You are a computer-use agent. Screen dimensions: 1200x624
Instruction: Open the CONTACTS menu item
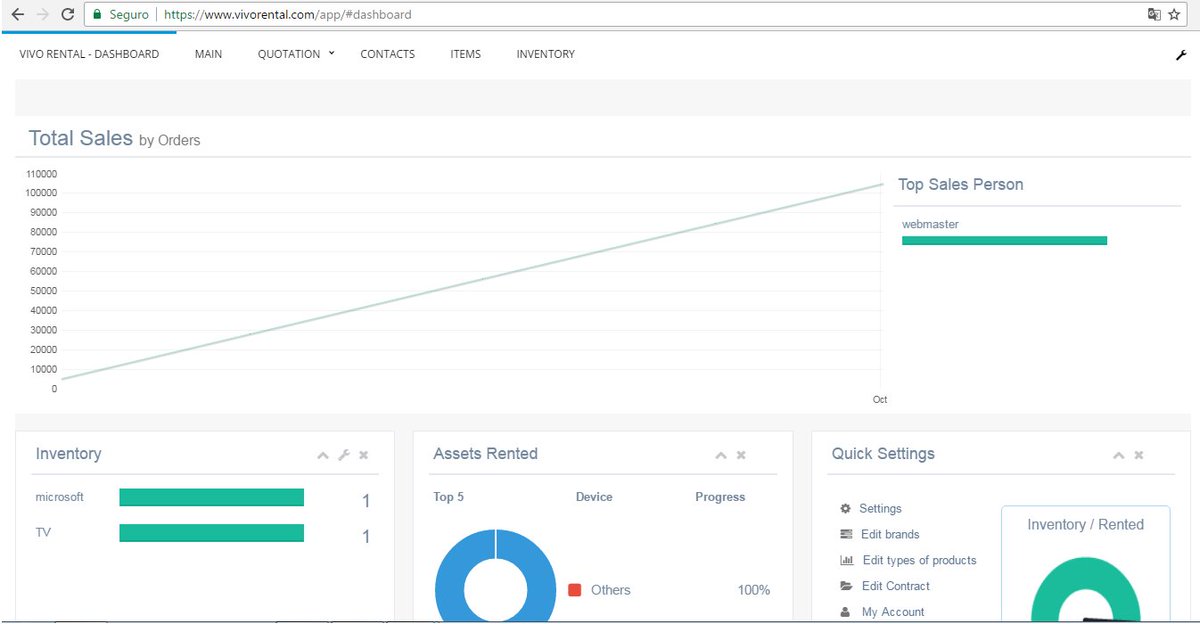(x=387, y=54)
